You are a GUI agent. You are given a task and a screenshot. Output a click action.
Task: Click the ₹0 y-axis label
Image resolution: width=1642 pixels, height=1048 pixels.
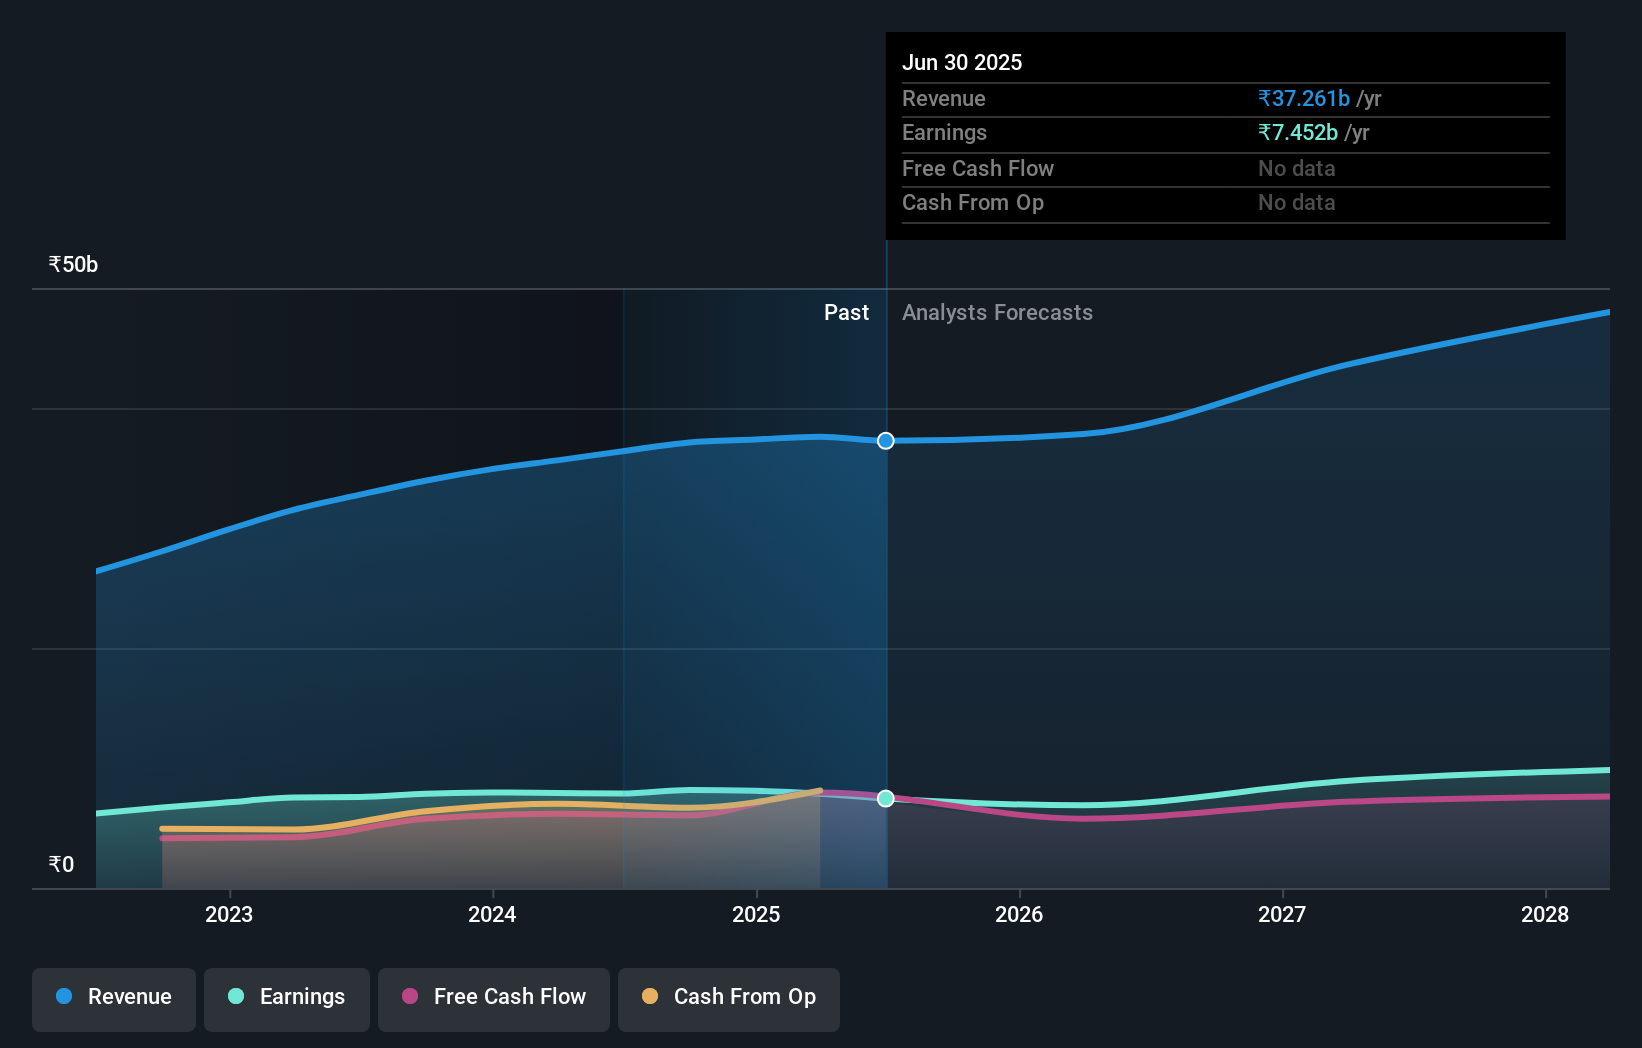point(61,864)
